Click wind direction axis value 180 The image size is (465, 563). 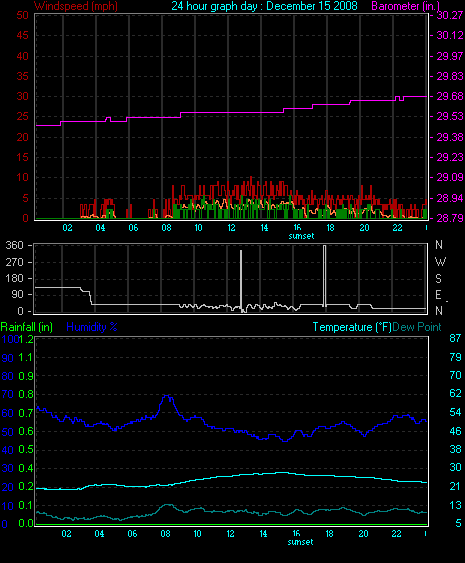pos(14,278)
